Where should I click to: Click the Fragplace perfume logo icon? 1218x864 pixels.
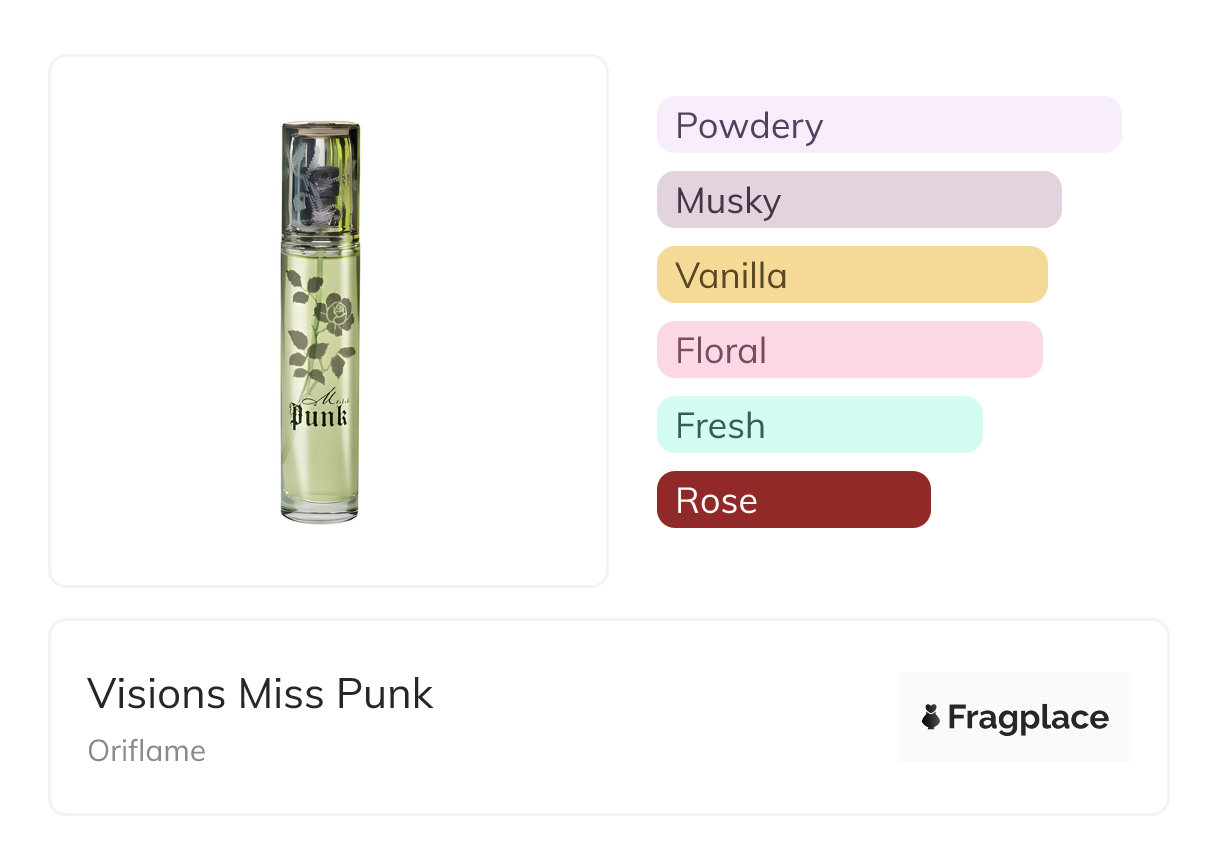931,717
